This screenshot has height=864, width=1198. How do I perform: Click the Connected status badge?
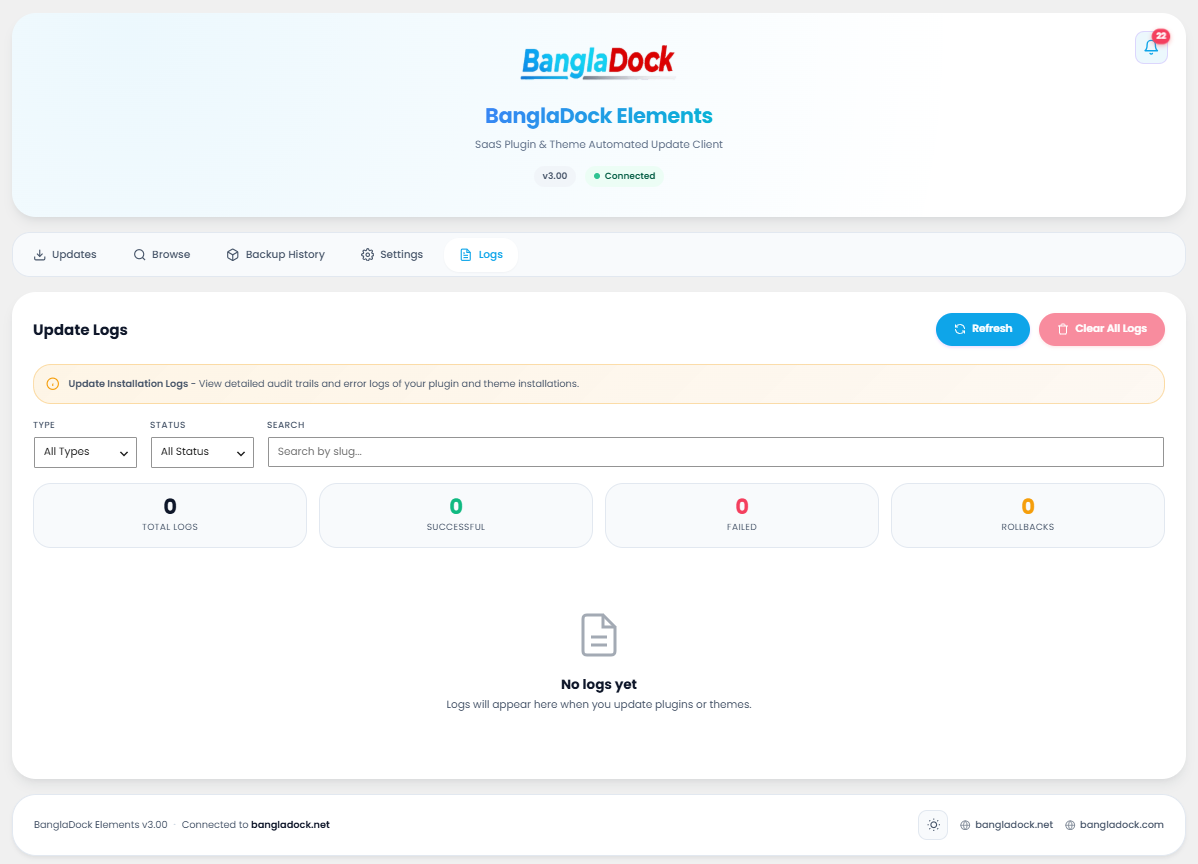point(624,176)
